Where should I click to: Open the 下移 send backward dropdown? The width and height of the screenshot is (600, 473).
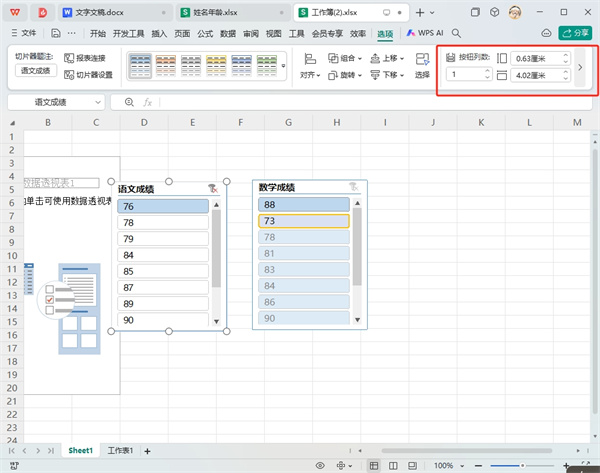(x=387, y=75)
